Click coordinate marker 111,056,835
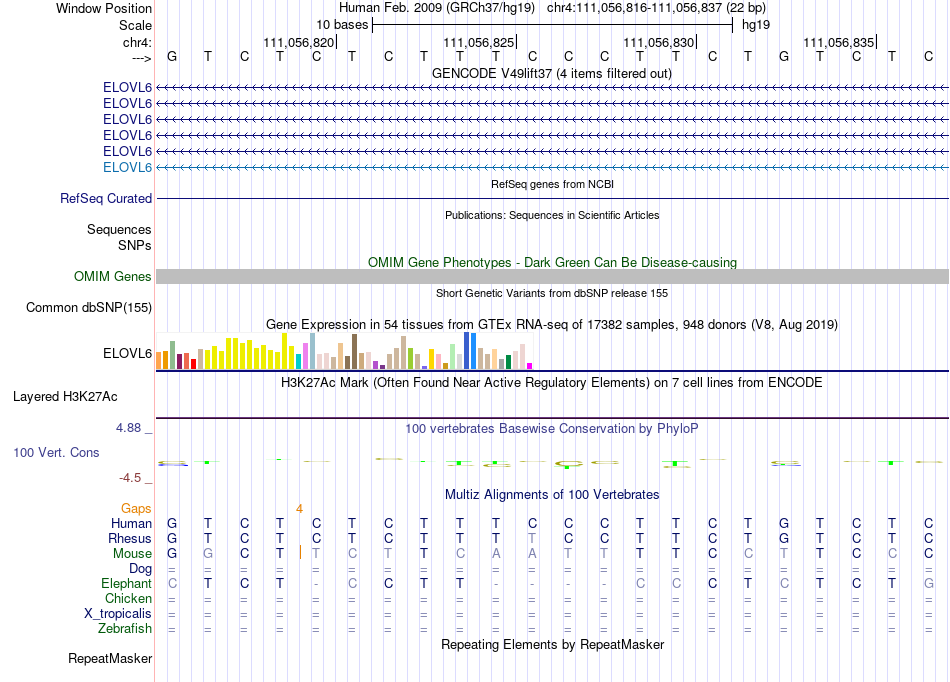This screenshot has width=950, height=682. (839, 42)
